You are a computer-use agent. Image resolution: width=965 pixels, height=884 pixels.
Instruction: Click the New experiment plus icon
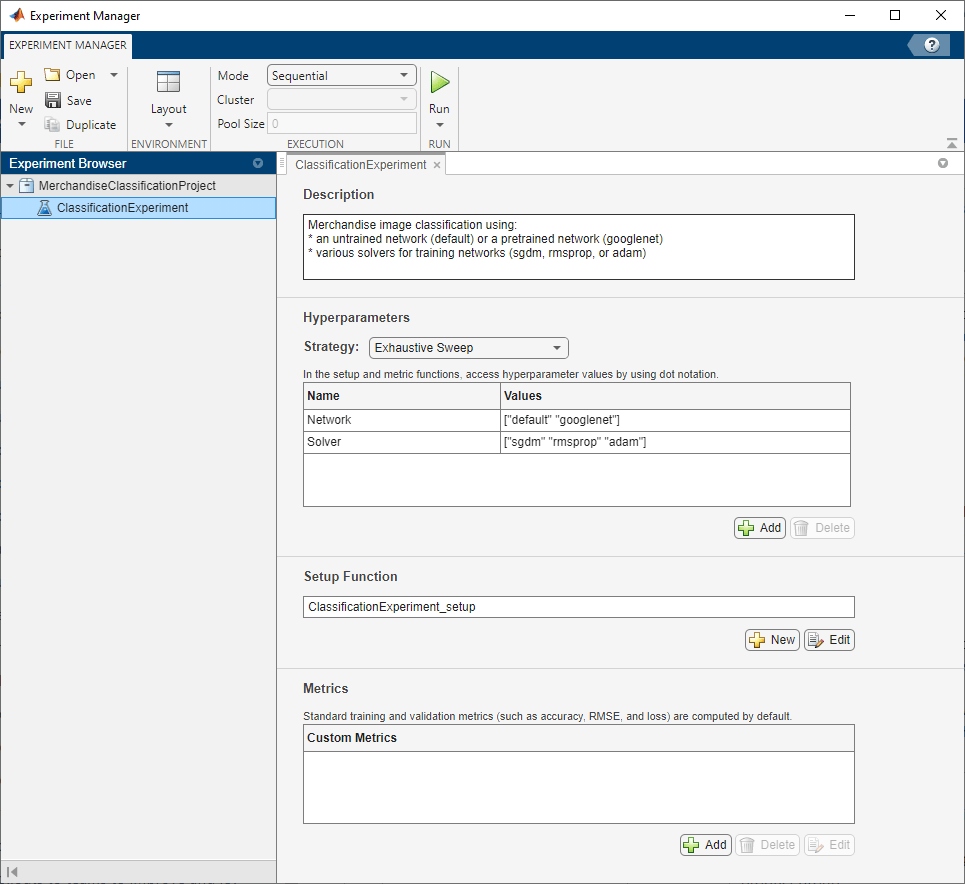coord(21,83)
